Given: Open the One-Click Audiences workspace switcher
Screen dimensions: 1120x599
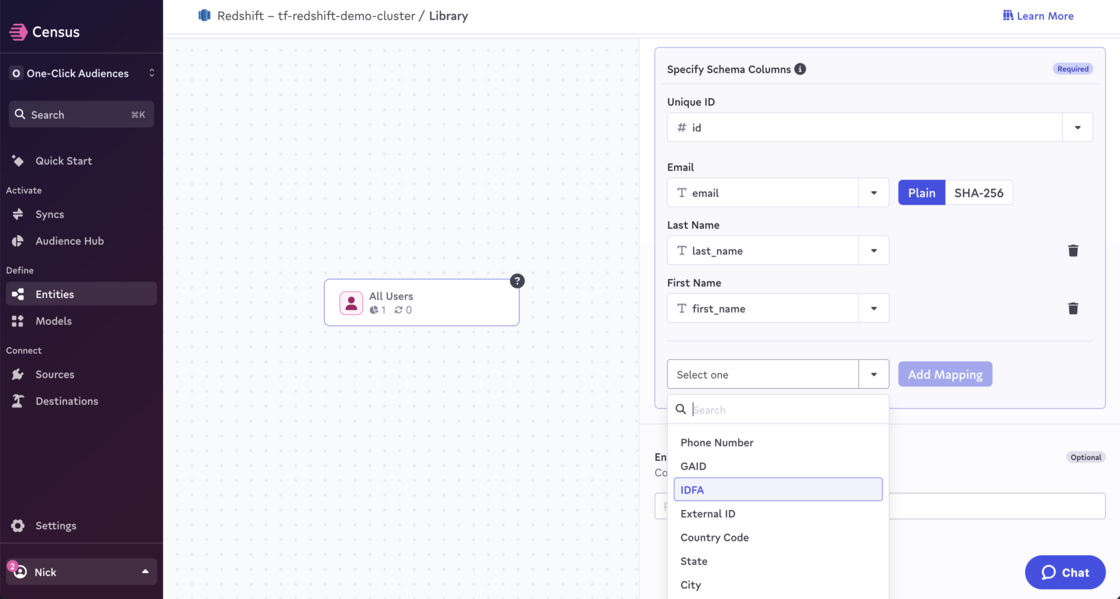Looking at the screenshot, I should click(81, 73).
